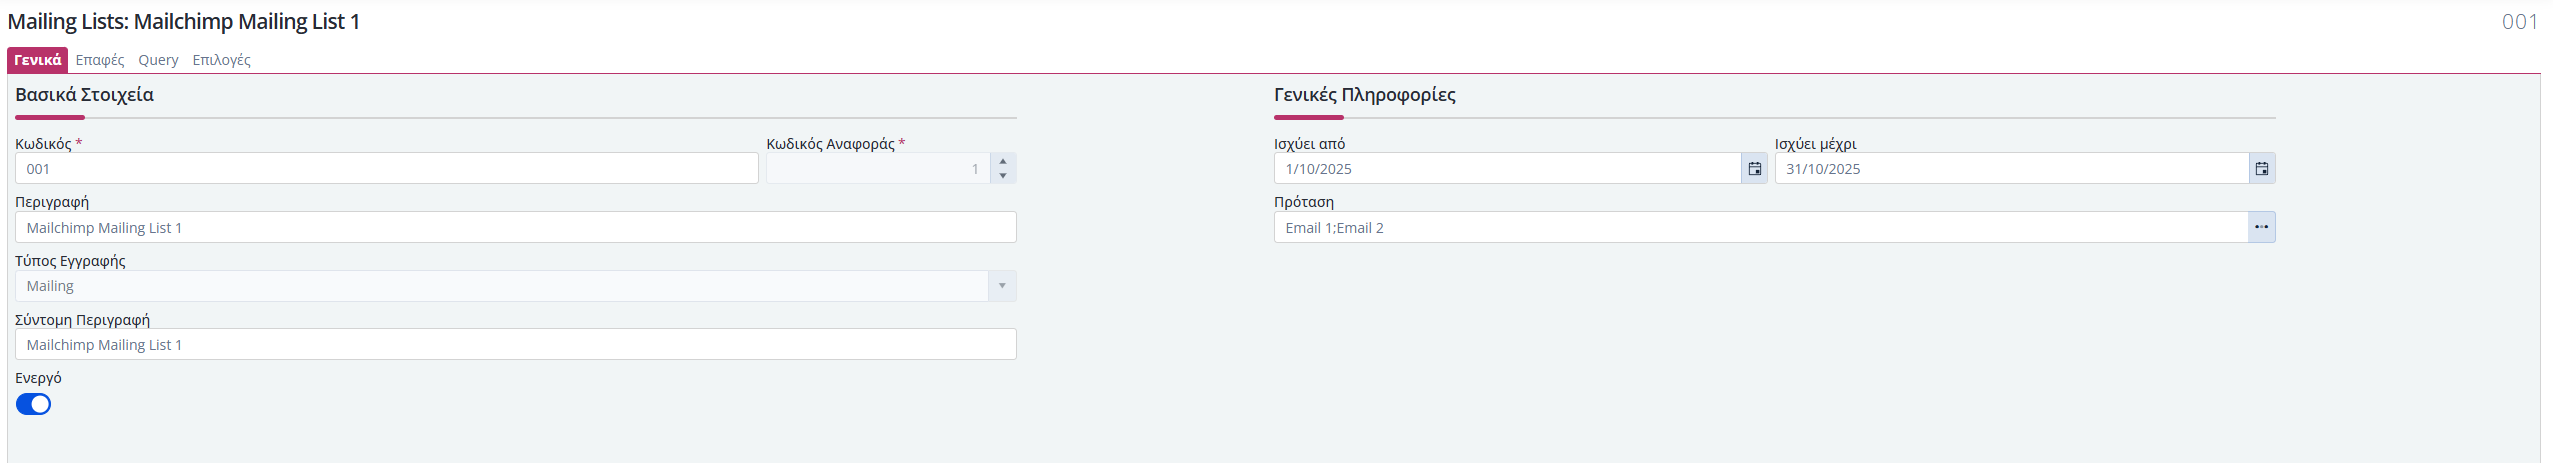Click the Ισχύει μέχρι label
2553x463 pixels.
[1816, 144]
